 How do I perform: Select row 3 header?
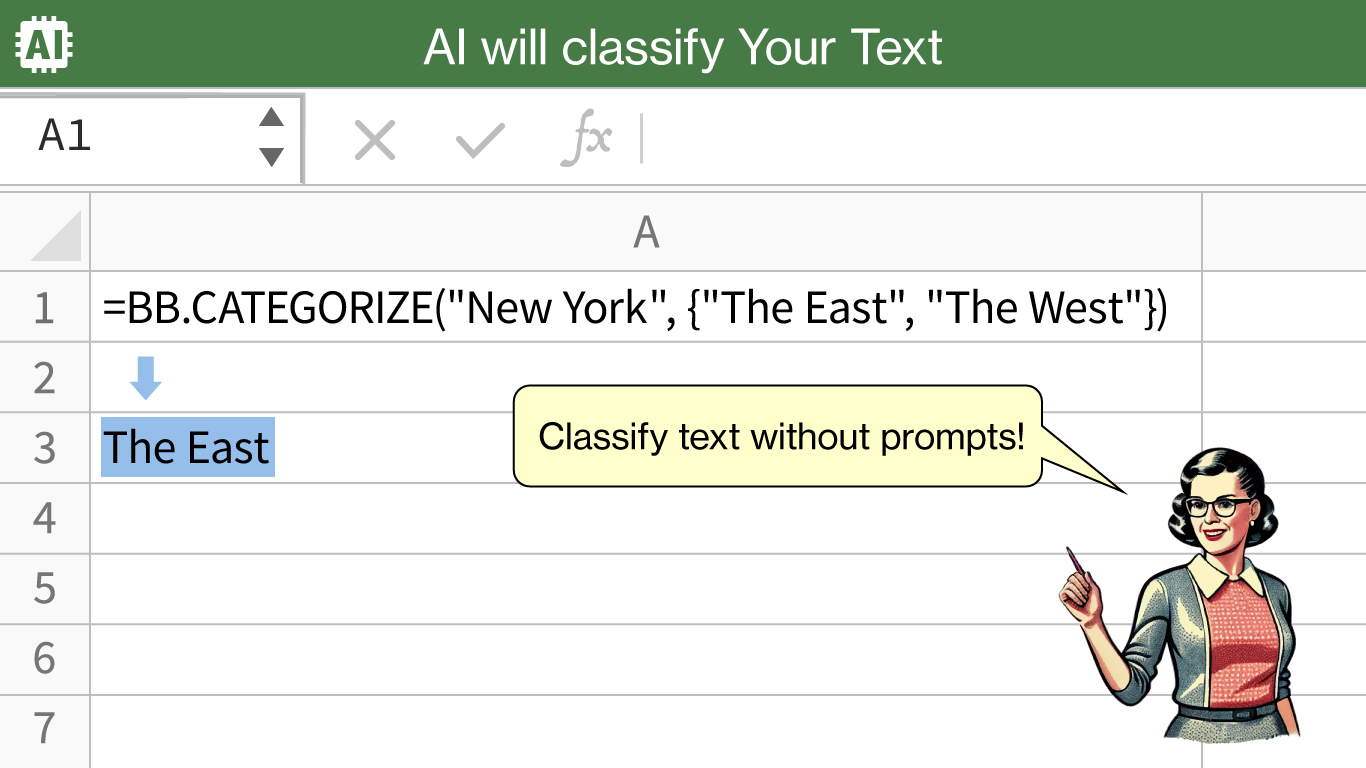point(45,448)
